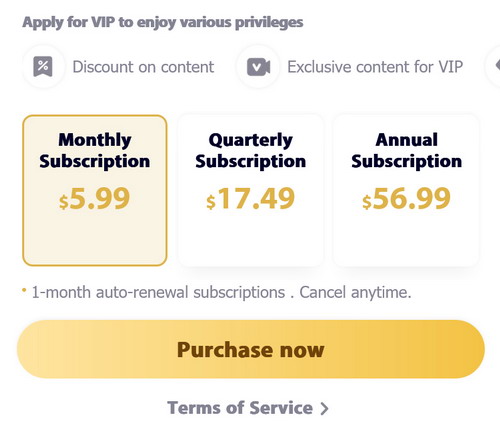The height and width of the screenshot is (422, 500).
Task: Click the "Discount on content" privilege label
Action: tap(143, 67)
